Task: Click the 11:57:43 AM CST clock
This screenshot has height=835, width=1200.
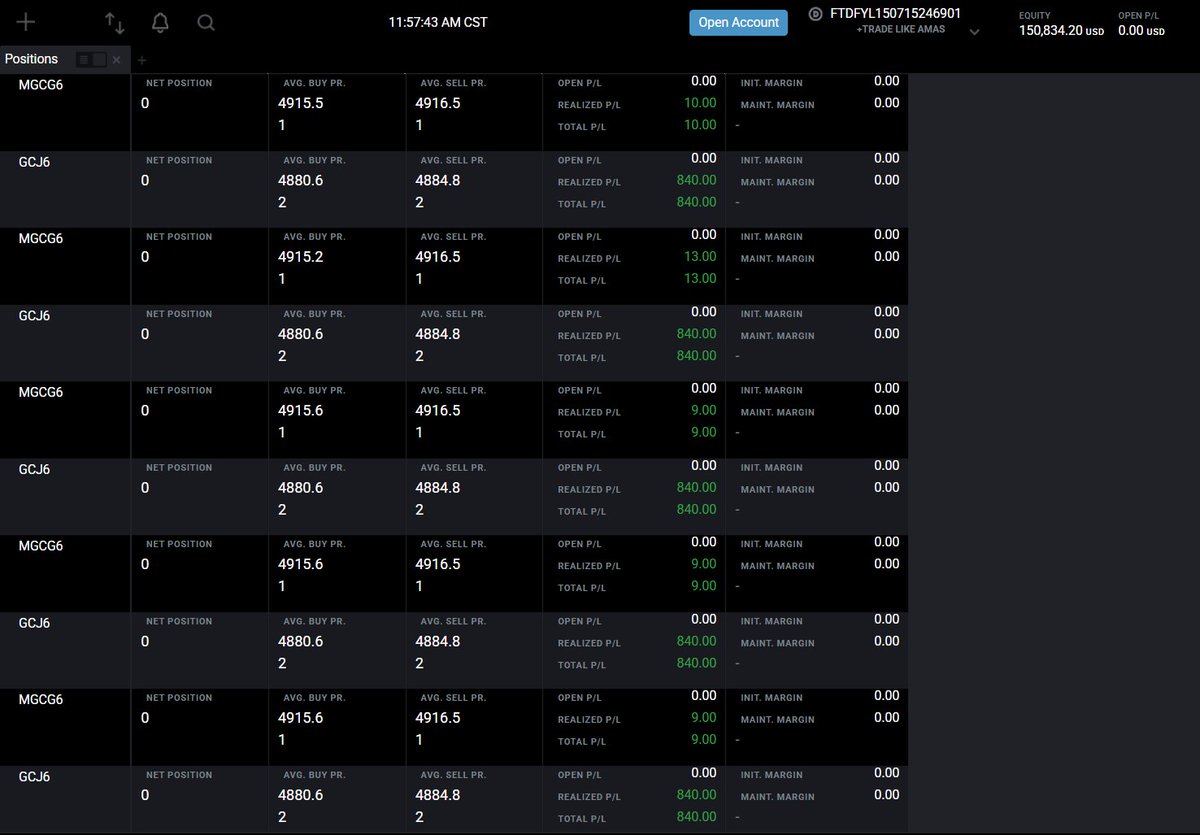Action: tap(438, 22)
